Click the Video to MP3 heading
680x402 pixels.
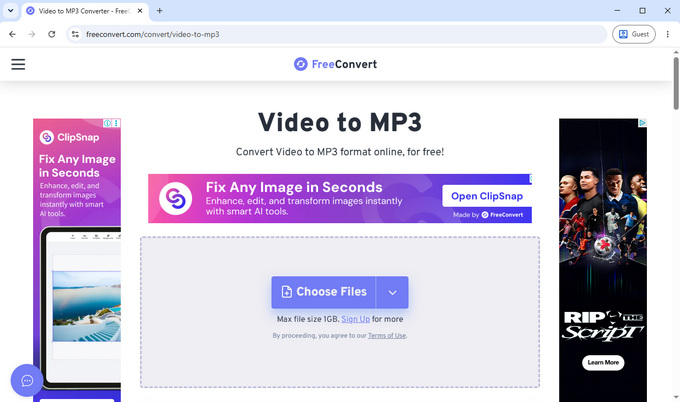click(x=340, y=122)
